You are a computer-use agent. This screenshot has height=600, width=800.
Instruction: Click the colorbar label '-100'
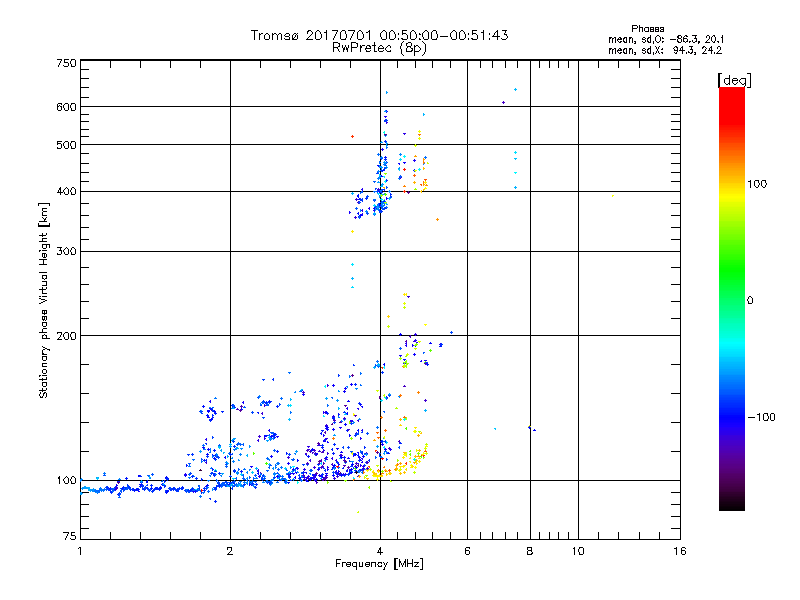tap(761, 417)
